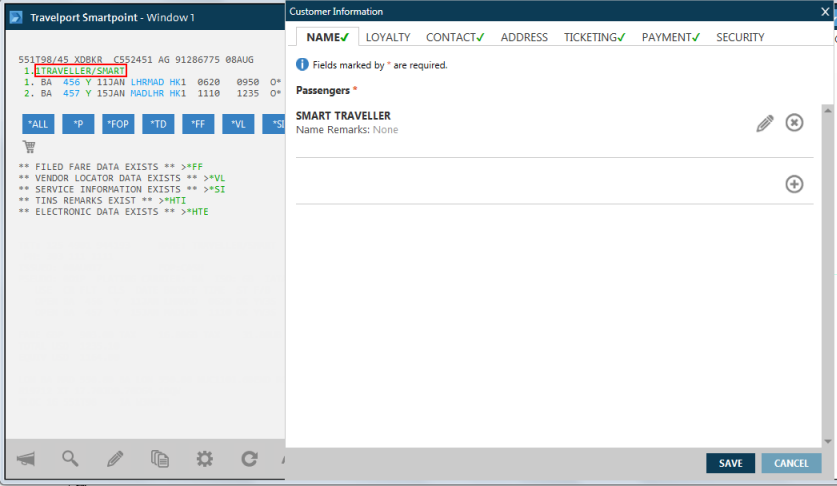Click the shopping cart icon
Image resolution: width=837 pixels, height=486 pixels.
[x=28, y=147]
